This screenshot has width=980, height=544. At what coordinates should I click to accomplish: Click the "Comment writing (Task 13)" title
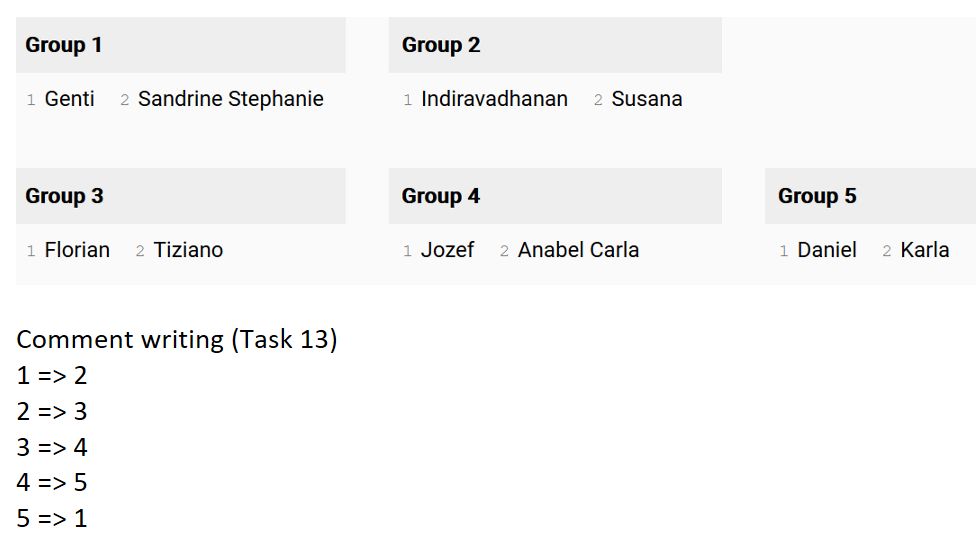tap(177, 339)
